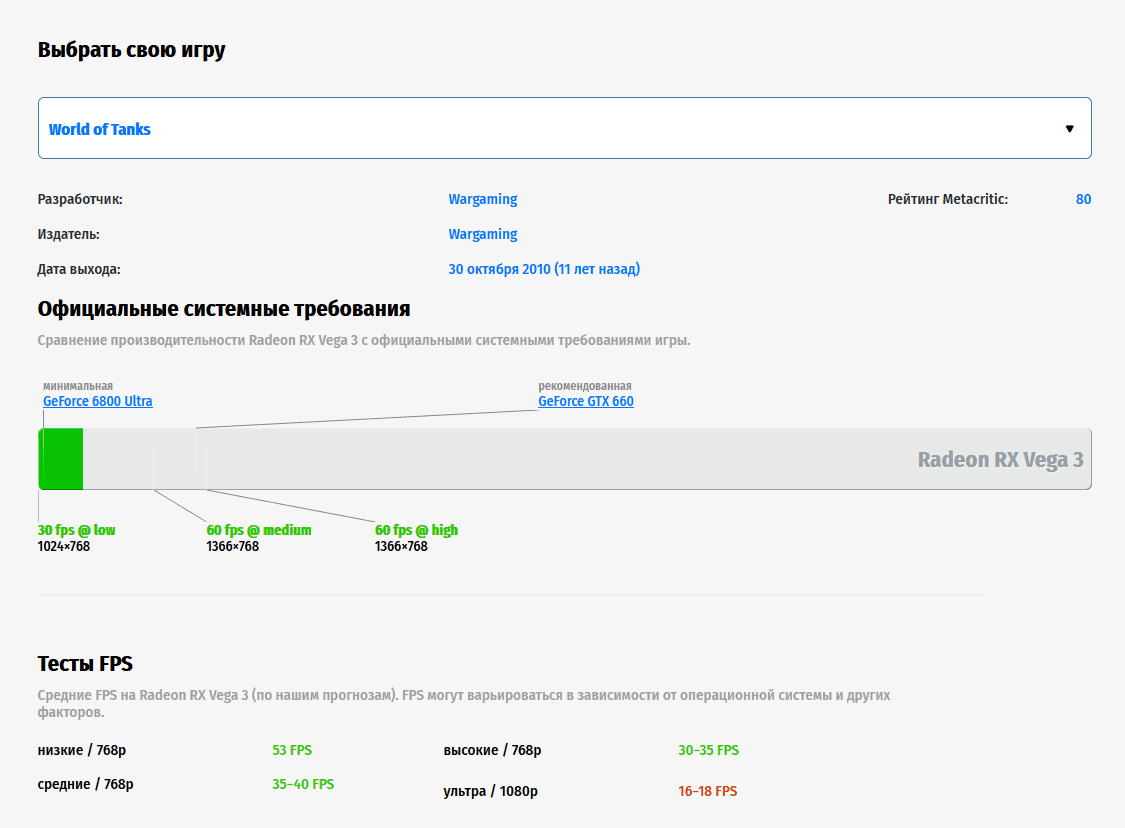
Task: Follow the GeForce GTX 660 link
Action: tap(586, 401)
